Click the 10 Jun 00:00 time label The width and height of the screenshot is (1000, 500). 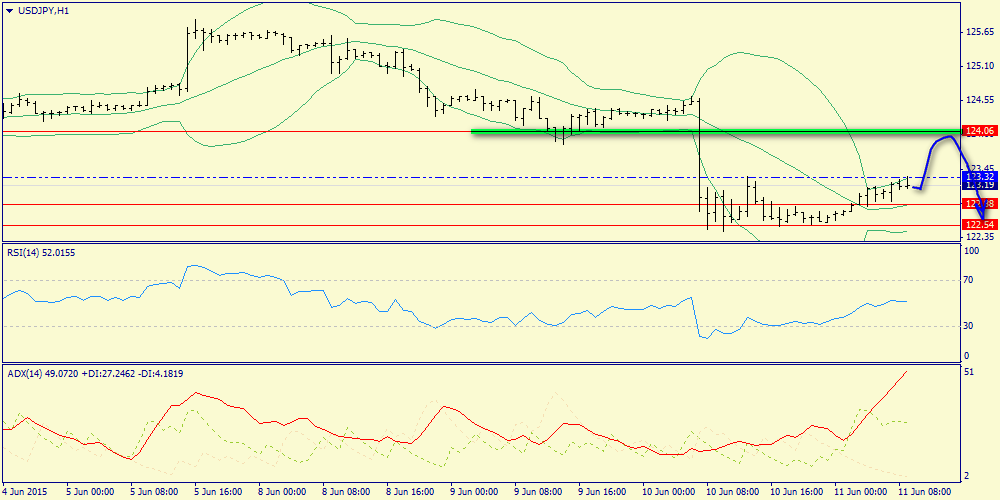(668, 492)
